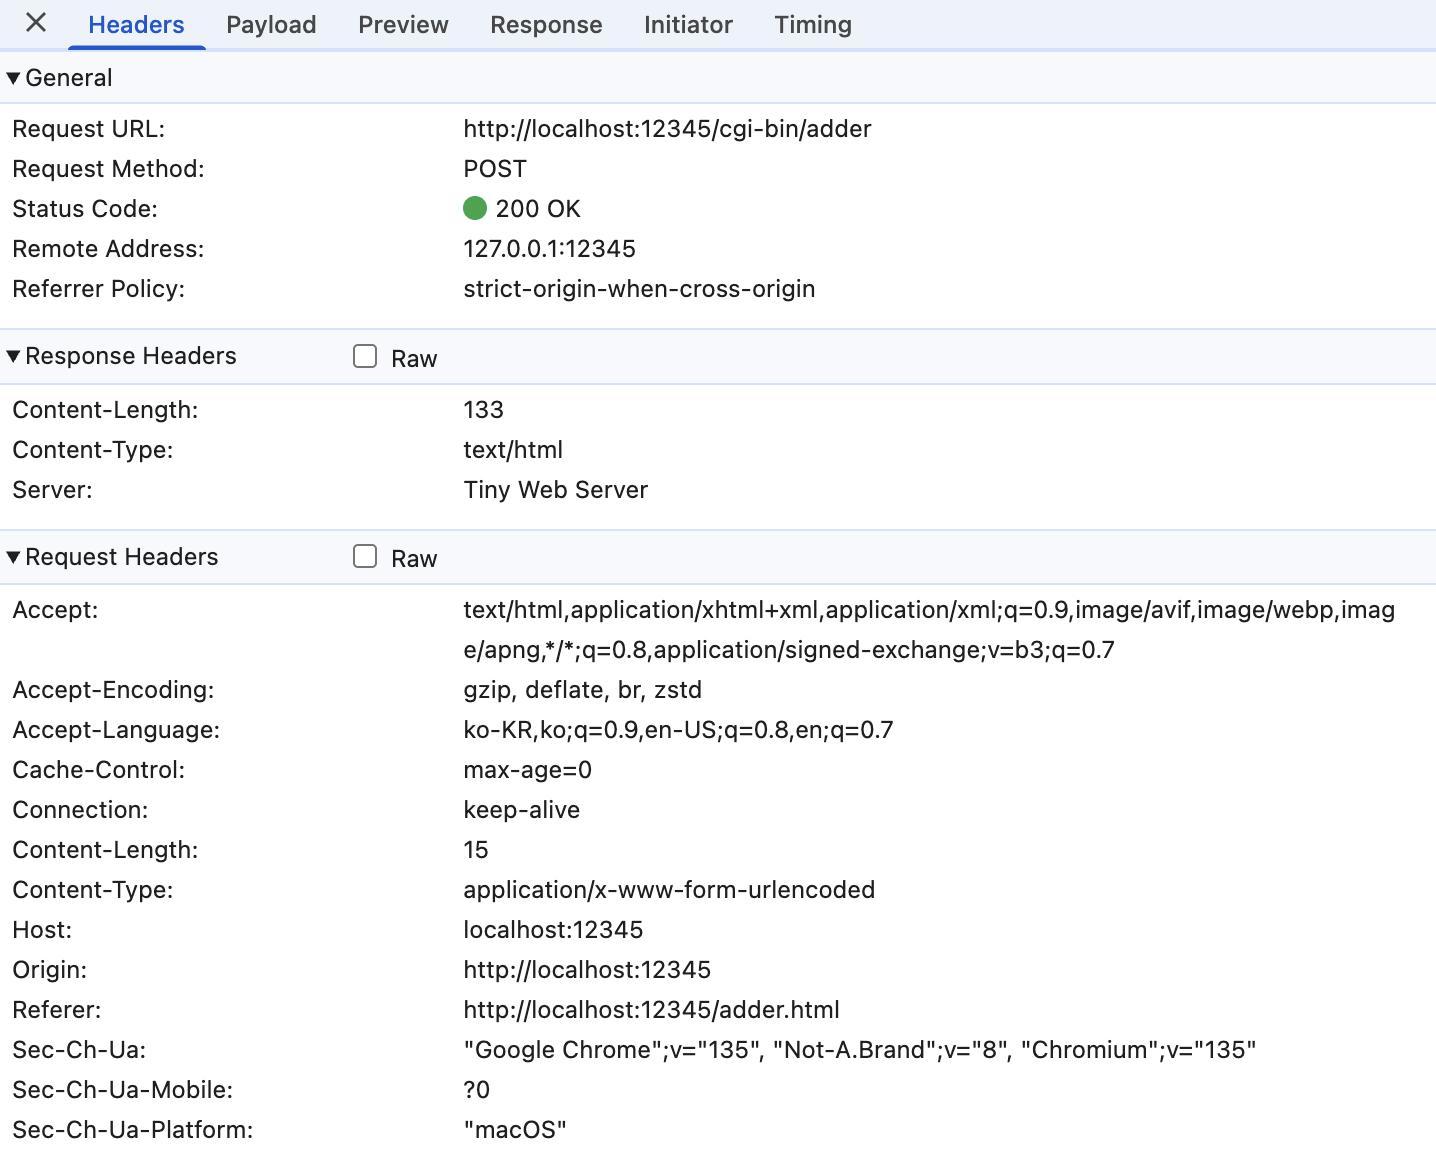The image size is (1436, 1156).
Task: Enable Raw view for Response Headers
Action: point(365,357)
